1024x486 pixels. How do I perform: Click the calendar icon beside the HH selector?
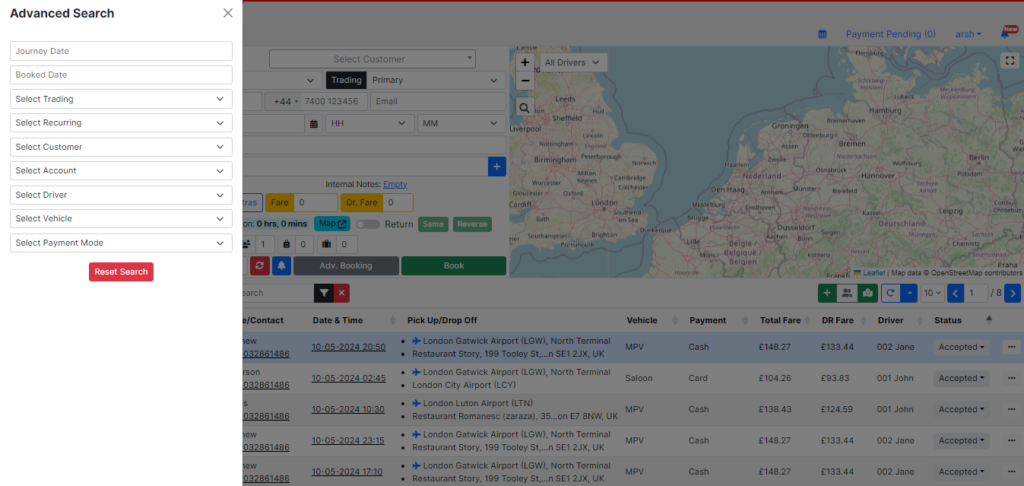click(x=313, y=123)
